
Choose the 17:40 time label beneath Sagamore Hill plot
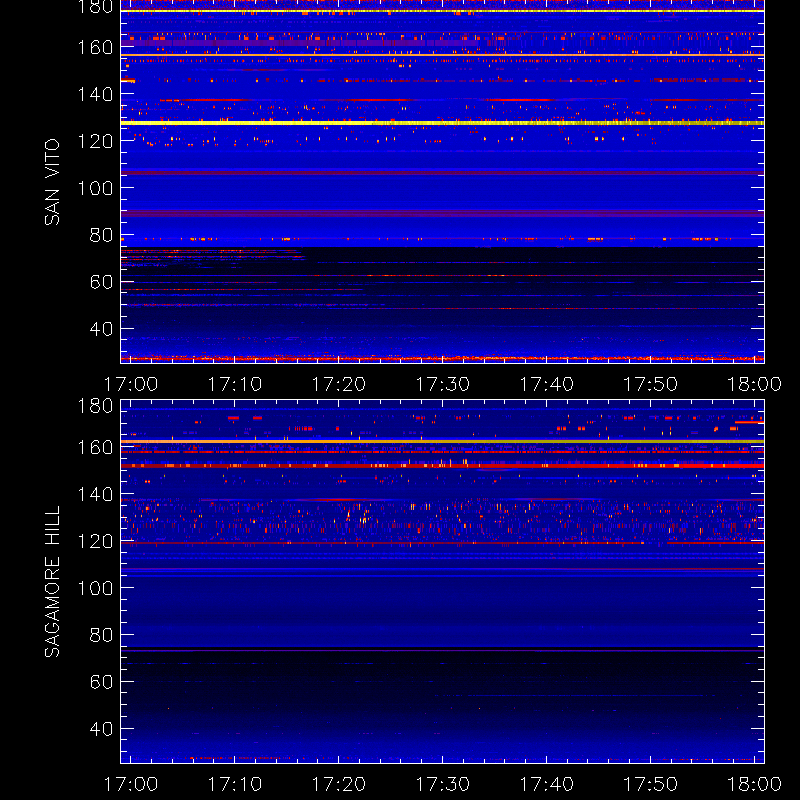(x=546, y=784)
